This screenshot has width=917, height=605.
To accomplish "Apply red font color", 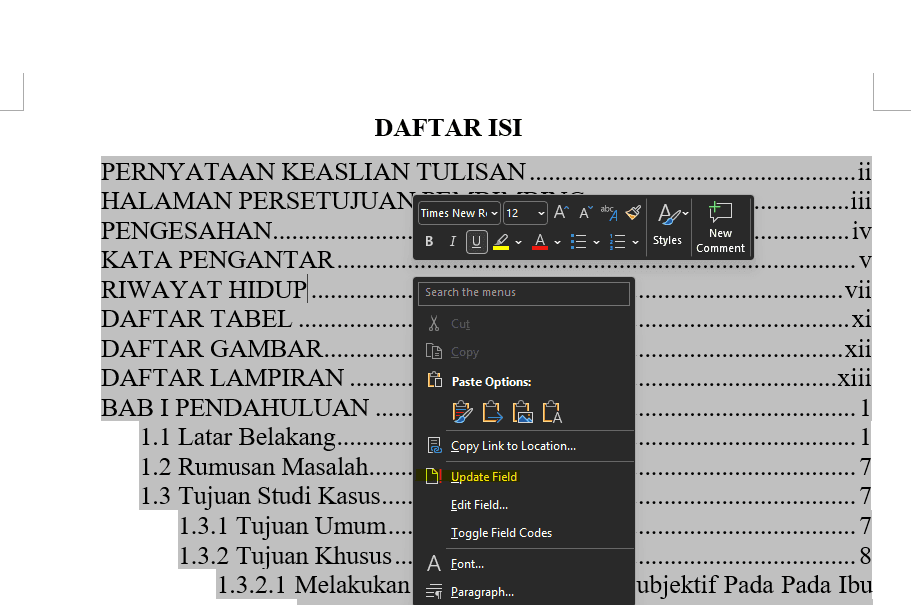I will 540,241.
